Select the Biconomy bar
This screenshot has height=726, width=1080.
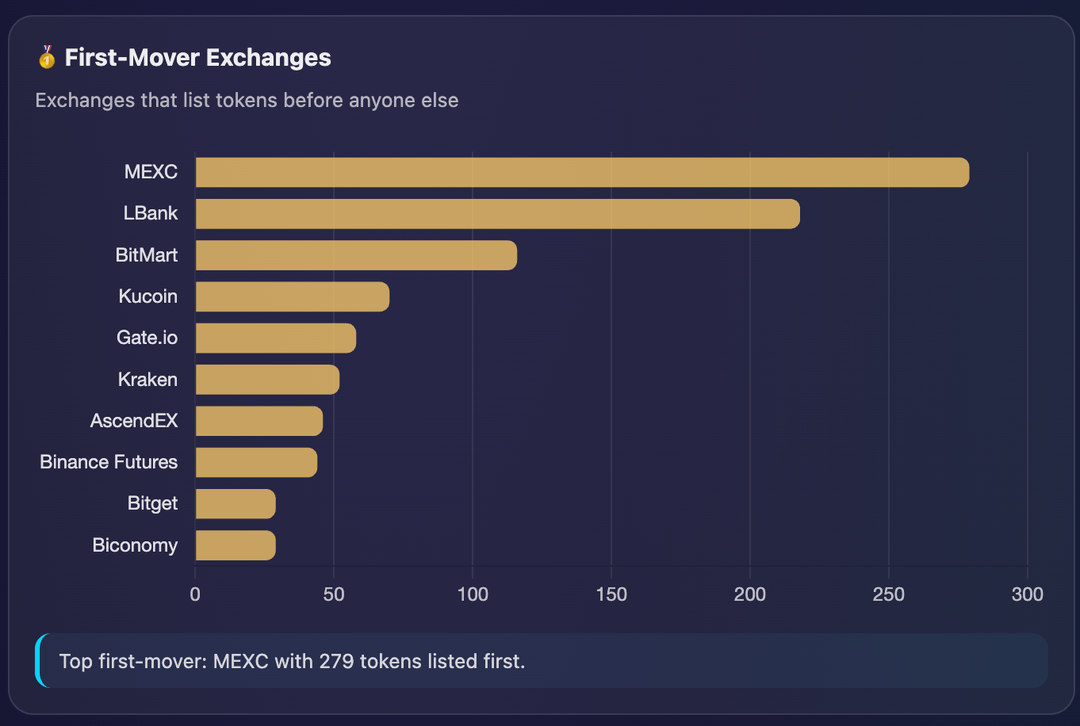click(235, 545)
